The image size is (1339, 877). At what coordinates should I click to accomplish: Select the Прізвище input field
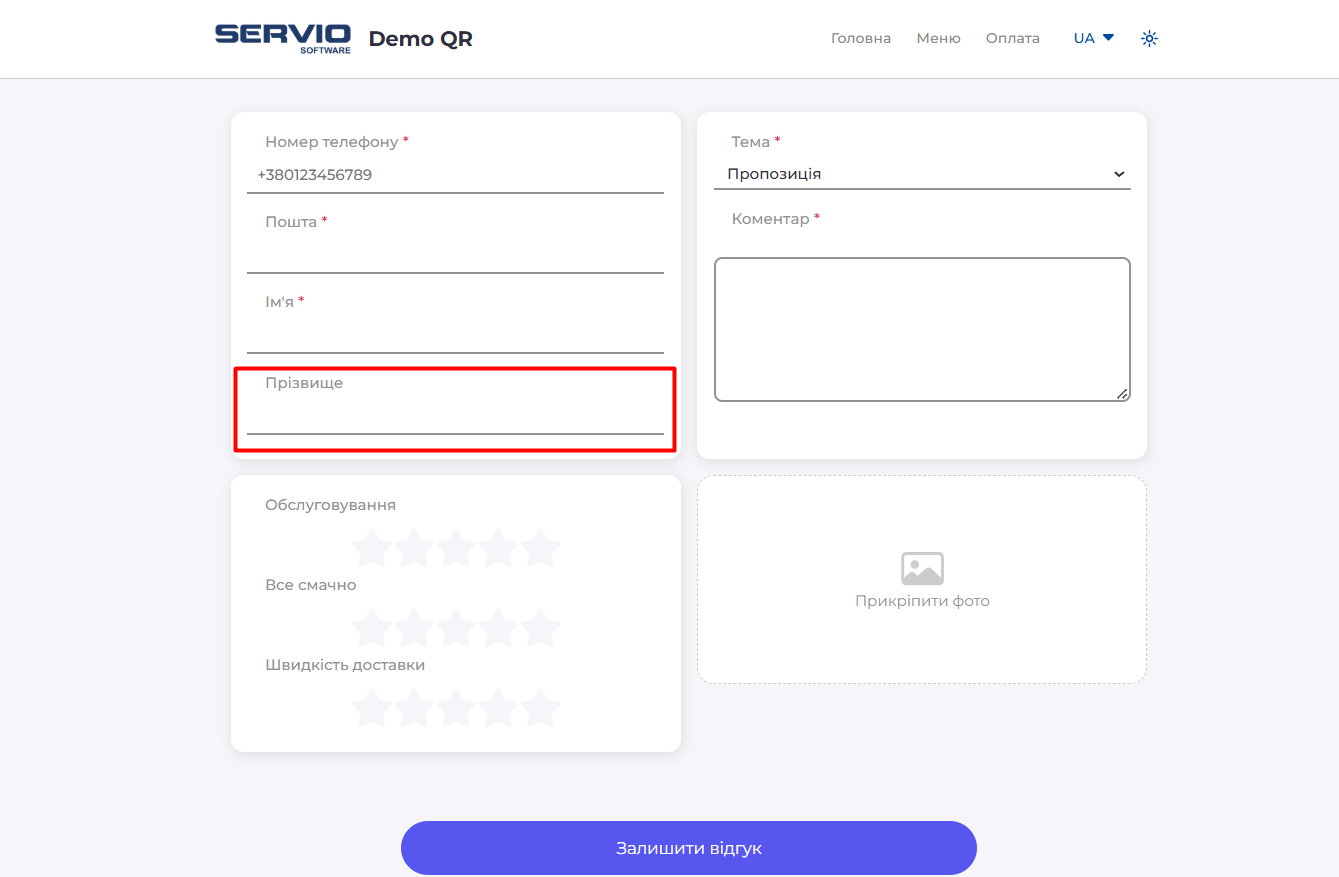pos(455,416)
